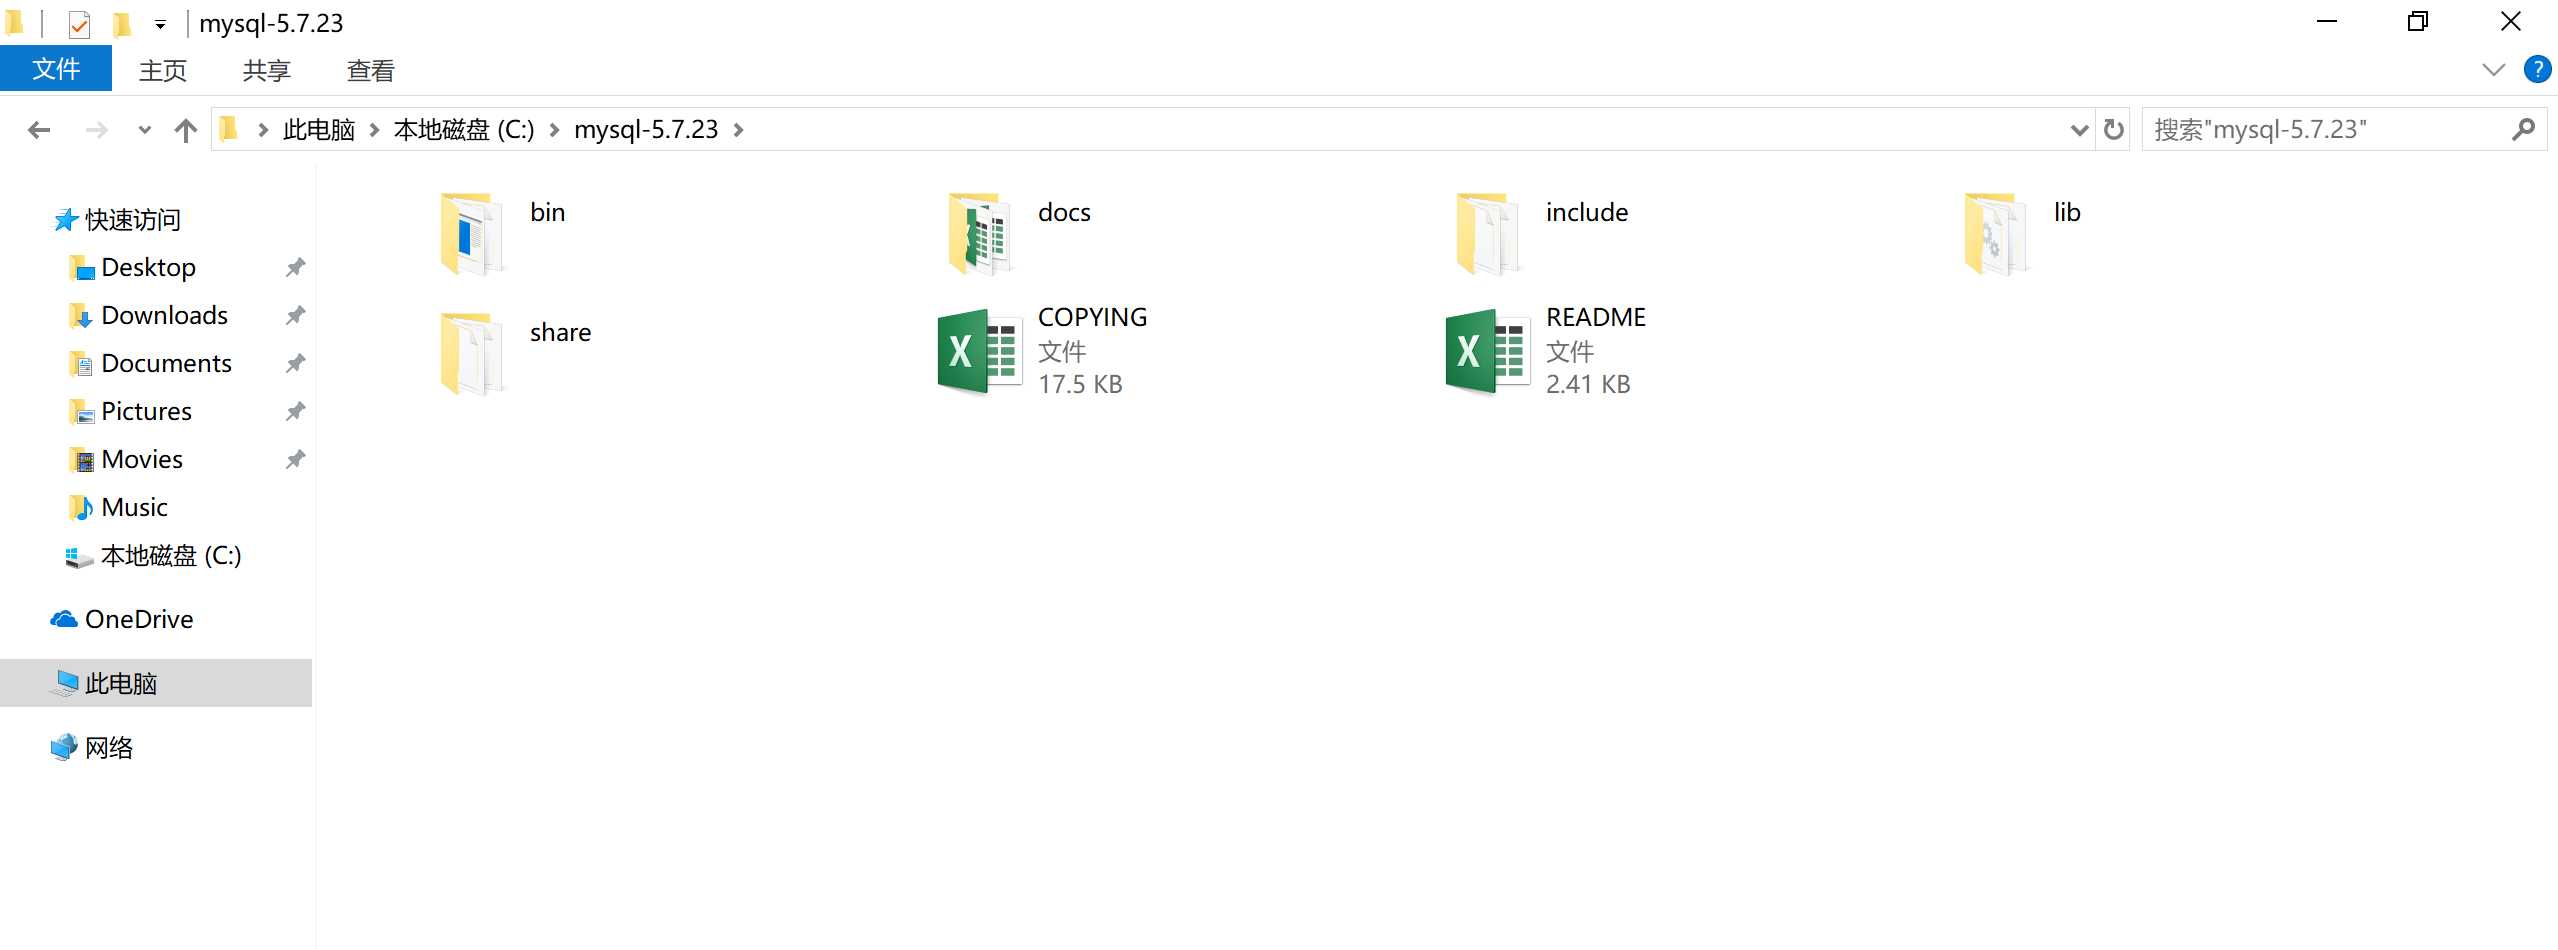Click mysql-5.7.23 in the address breadcrumb
The height and width of the screenshot is (950, 2558).
[646, 130]
